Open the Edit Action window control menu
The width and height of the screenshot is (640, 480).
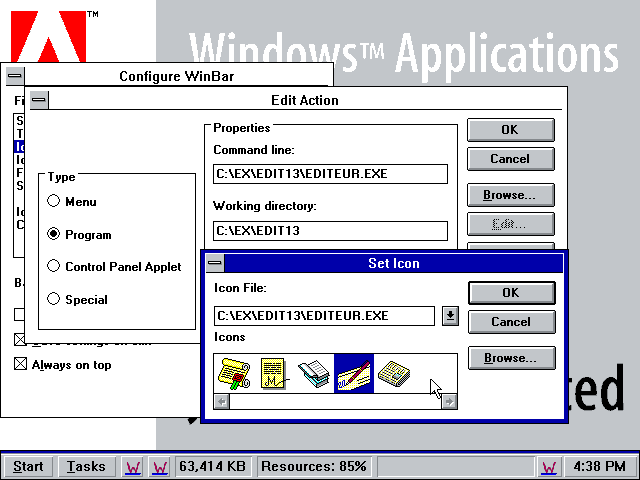[x=38, y=100]
